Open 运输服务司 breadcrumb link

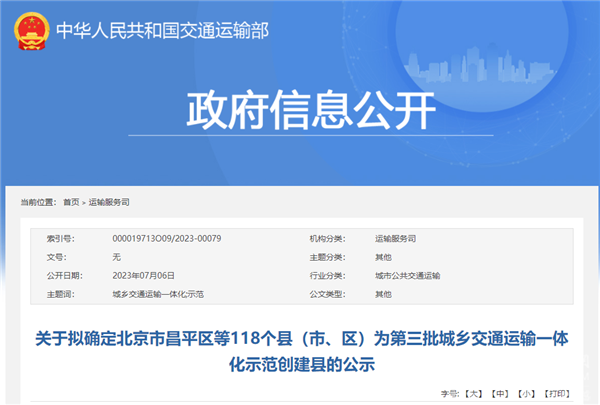point(109,202)
